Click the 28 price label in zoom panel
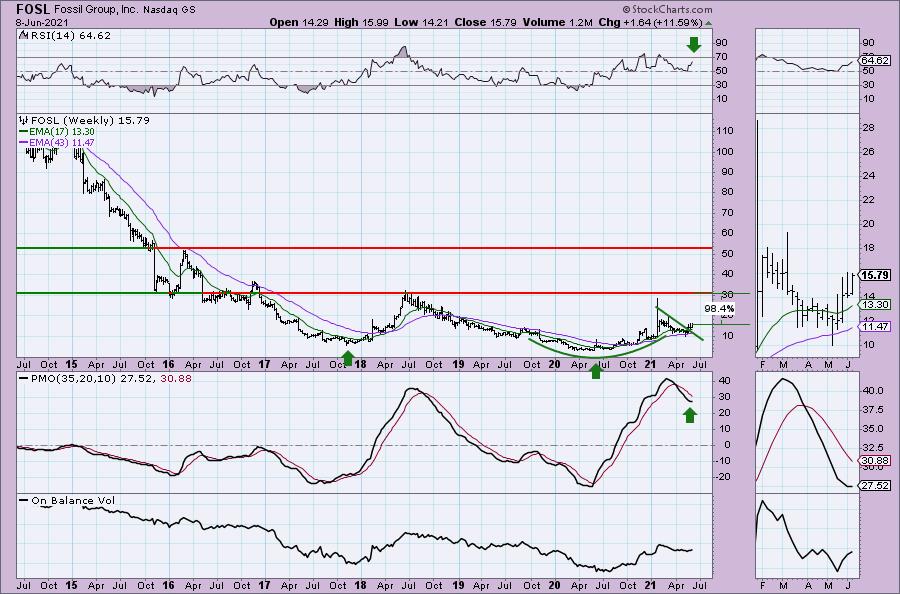 pyautogui.click(x=868, y=127)
